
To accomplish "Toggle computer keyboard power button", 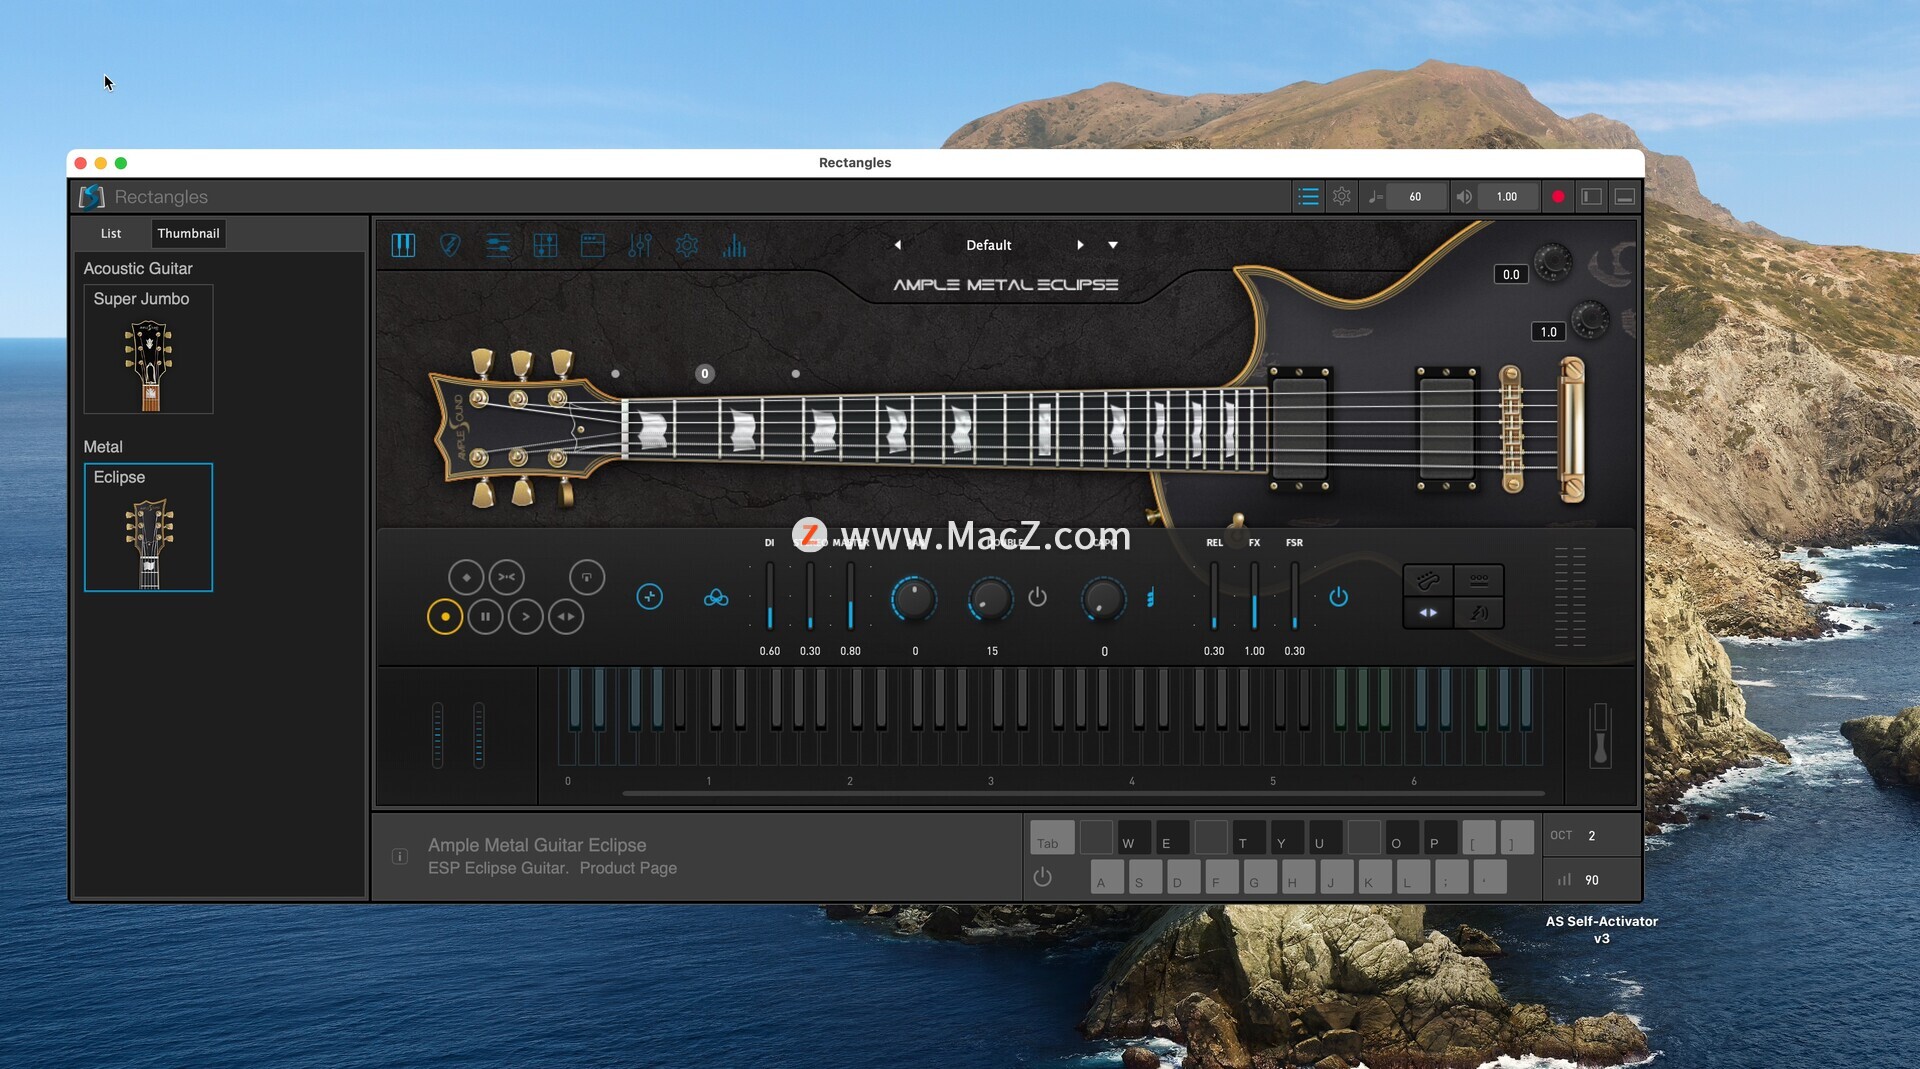I will click(1042, 877).
